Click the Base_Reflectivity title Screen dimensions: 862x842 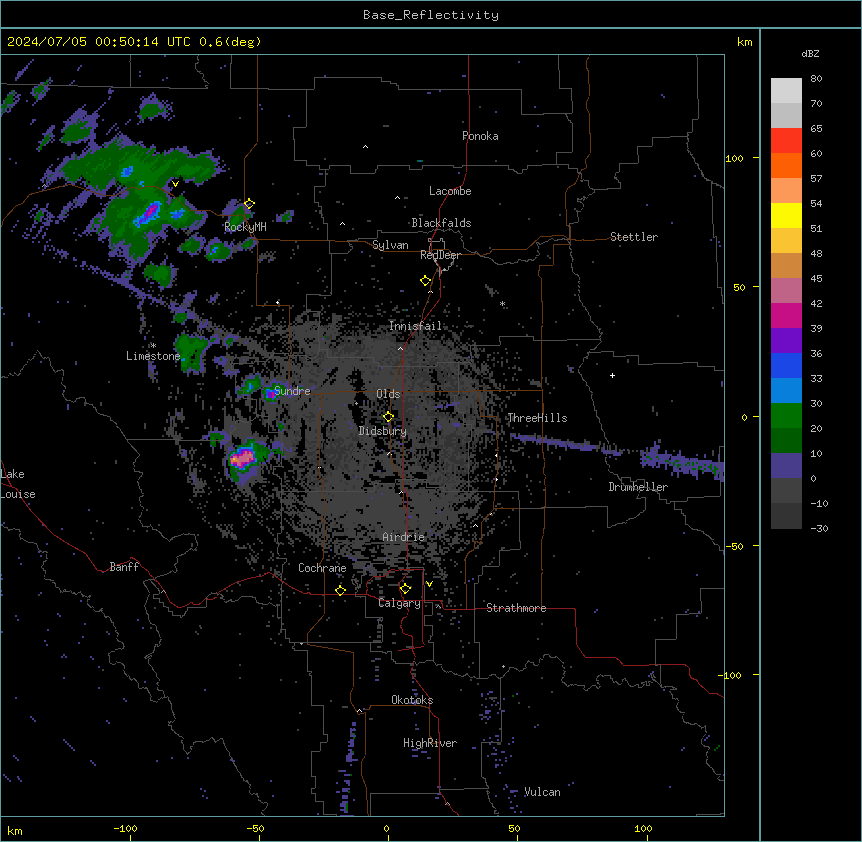tap(431, 15)
